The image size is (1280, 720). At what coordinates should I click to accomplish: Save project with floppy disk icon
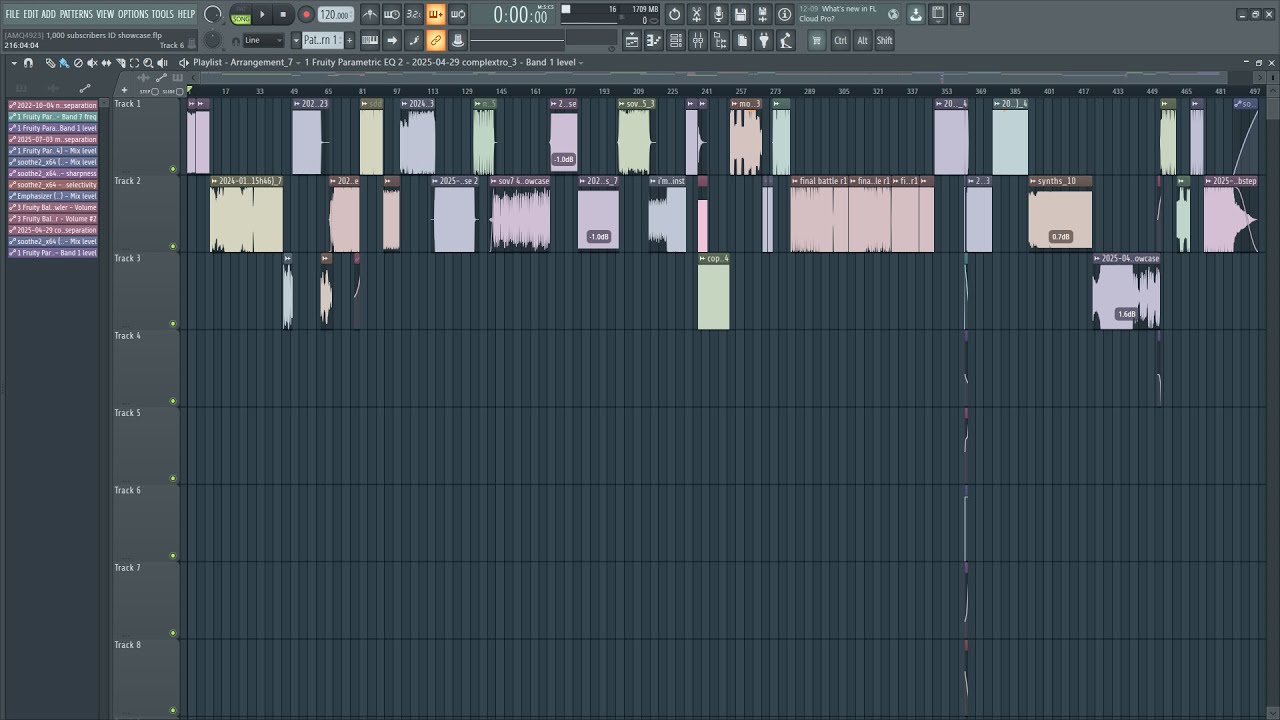pos(741,14)
